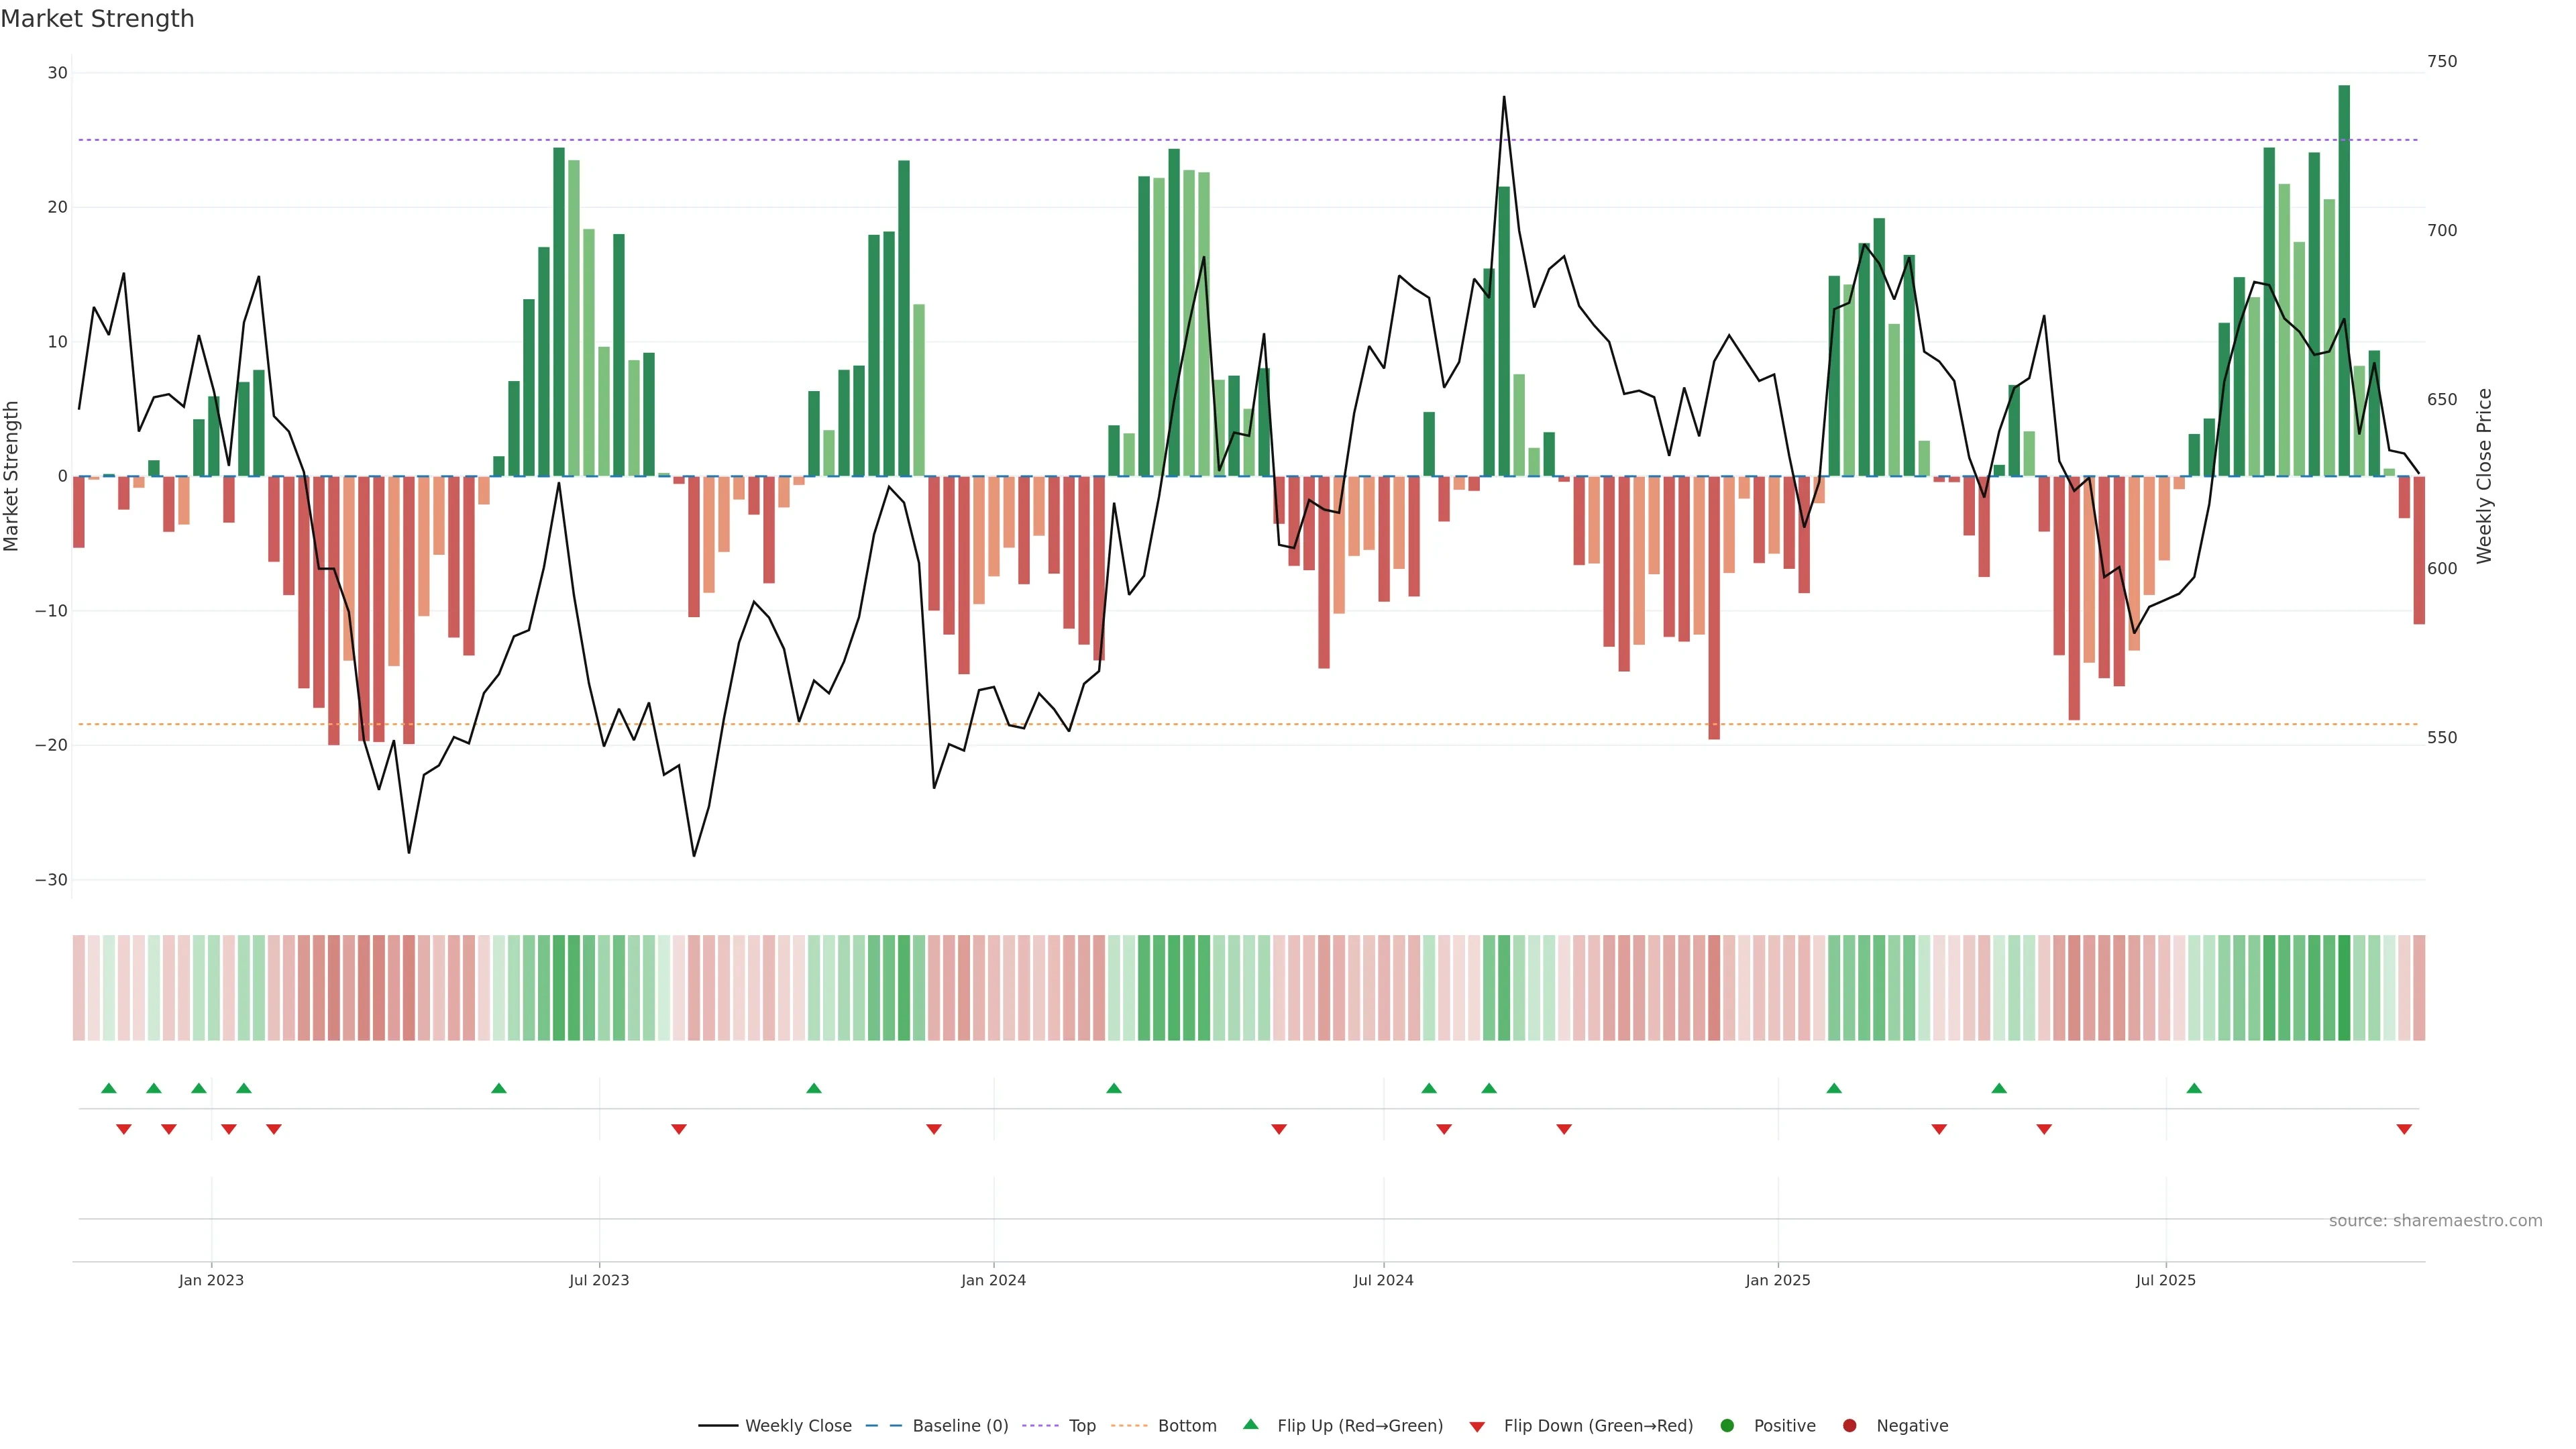
Task: Click the sharemaestro.com source text
Action: click(2435, 1220)
